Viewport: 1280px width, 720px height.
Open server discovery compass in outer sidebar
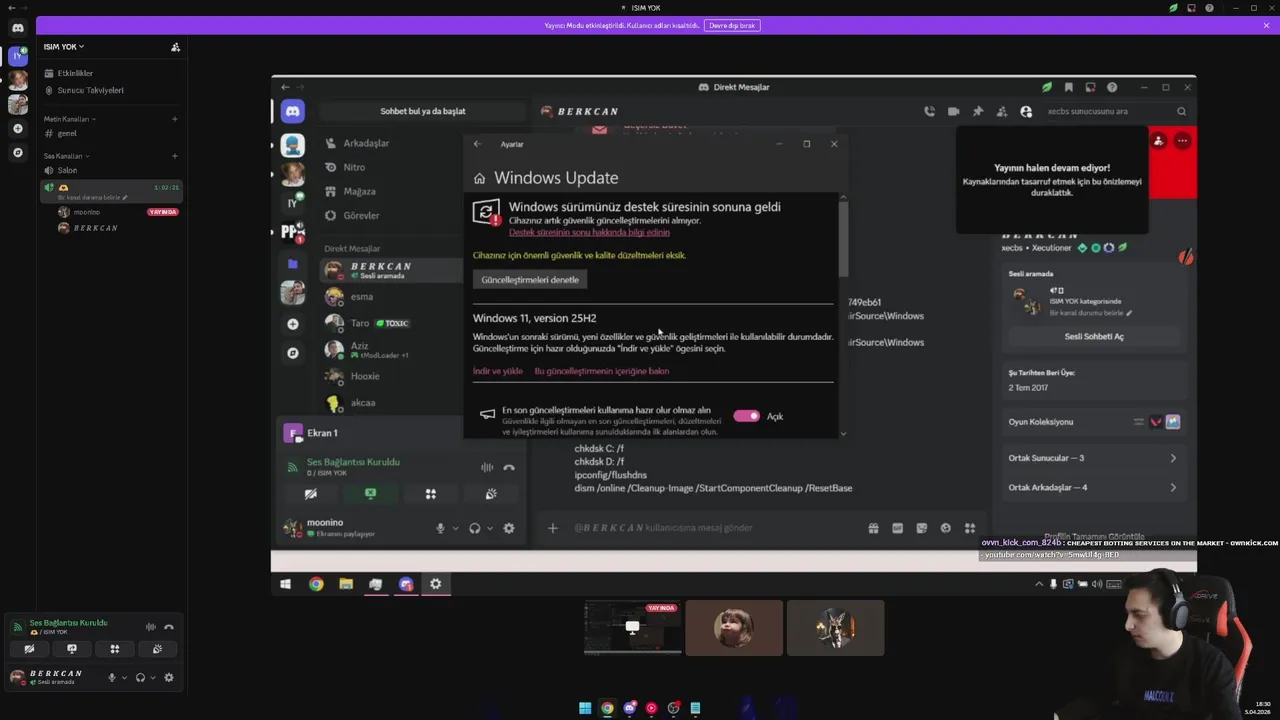17,153
